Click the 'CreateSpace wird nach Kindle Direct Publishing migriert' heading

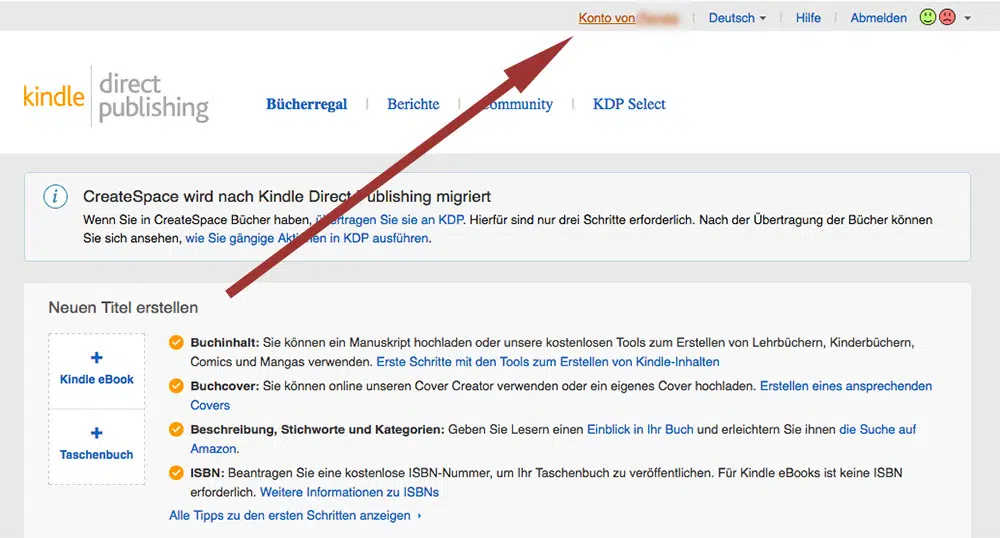pyautogui.click(x=287, y=196)
